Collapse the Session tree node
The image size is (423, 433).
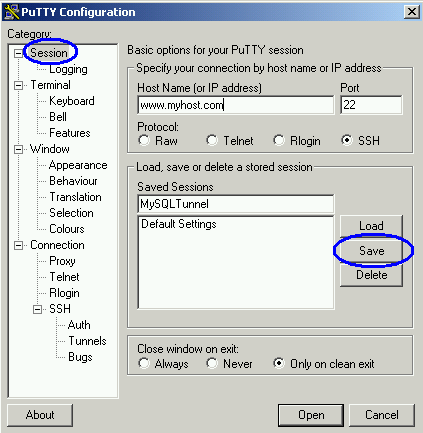click(18, 53)
